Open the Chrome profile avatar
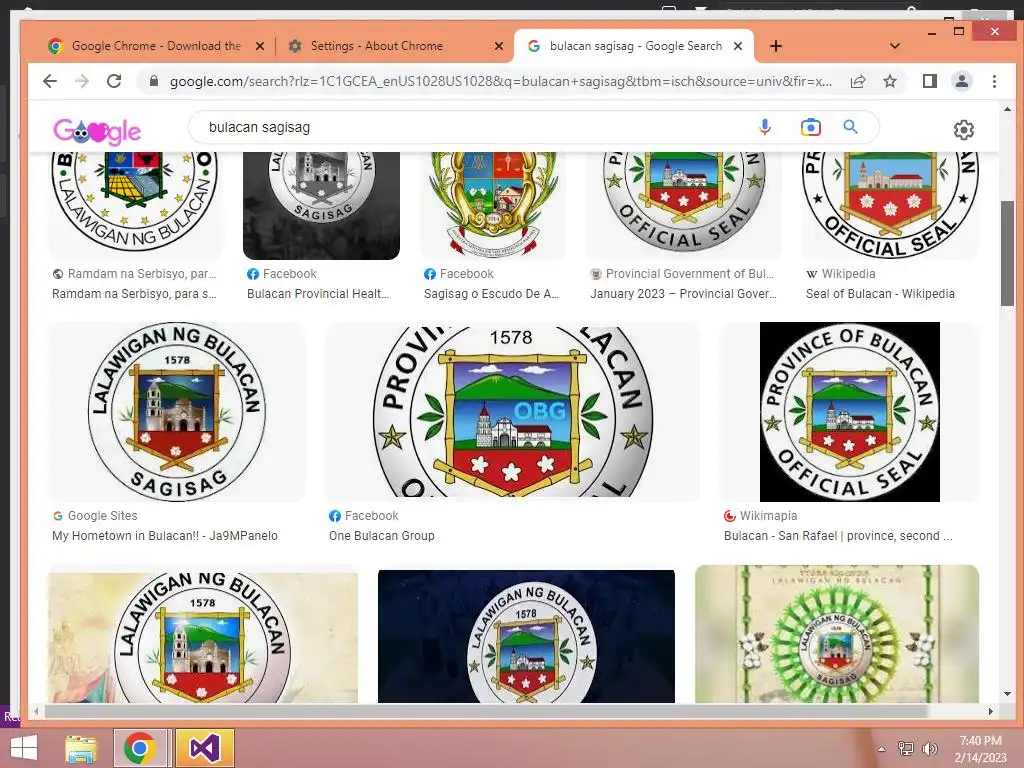 click(961, 81)
